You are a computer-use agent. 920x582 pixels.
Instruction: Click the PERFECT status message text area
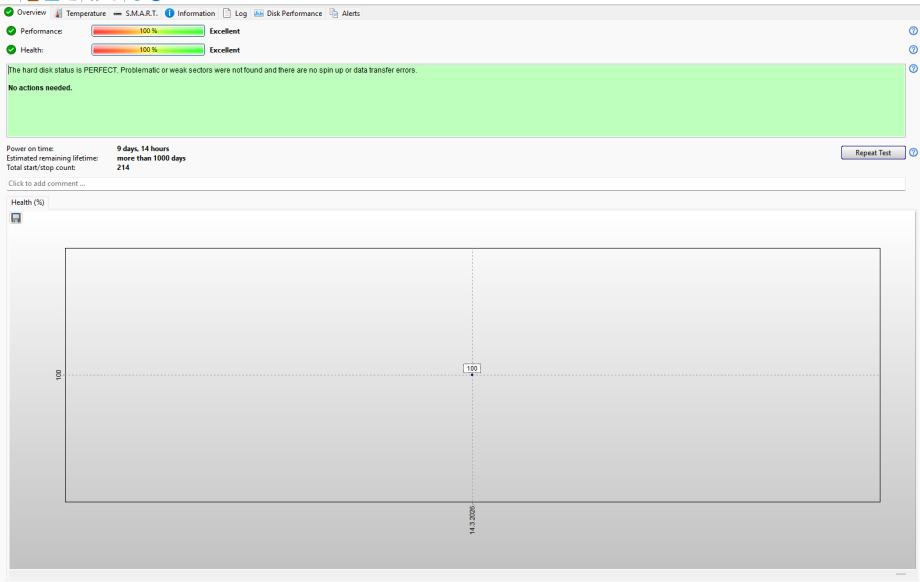tap(455, 100)
